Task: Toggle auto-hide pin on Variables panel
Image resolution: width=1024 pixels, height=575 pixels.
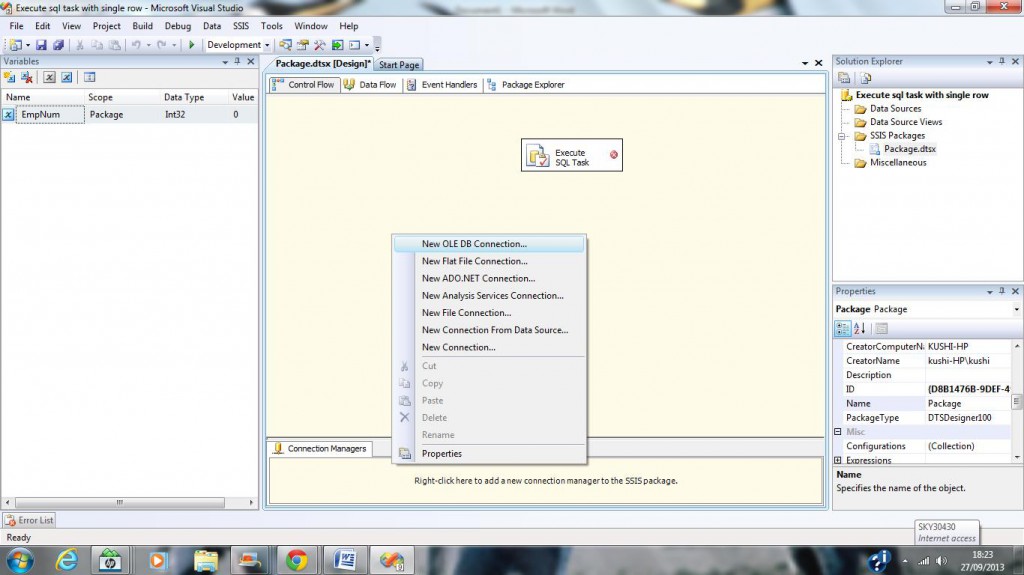Action: click(237, 61)
